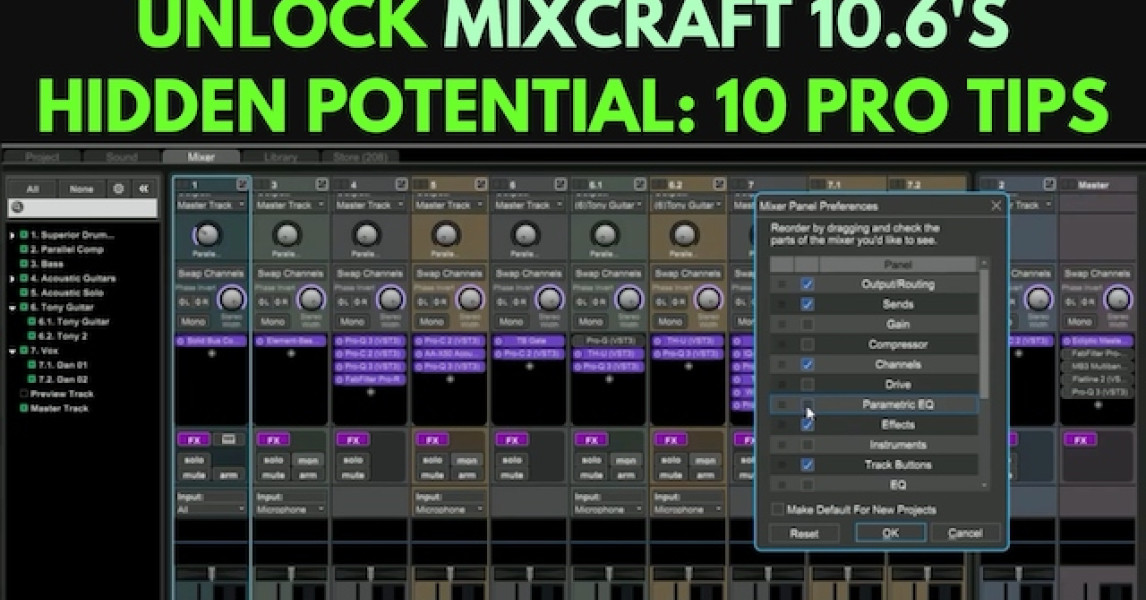The width and height of the screenshot is (1146, 600).
Task: Pop out channel 6.2 strip icon
Action: [720, 184]
